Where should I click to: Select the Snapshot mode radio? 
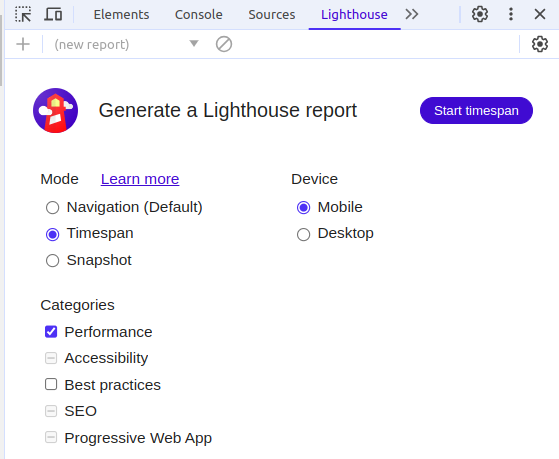point(52,261)
